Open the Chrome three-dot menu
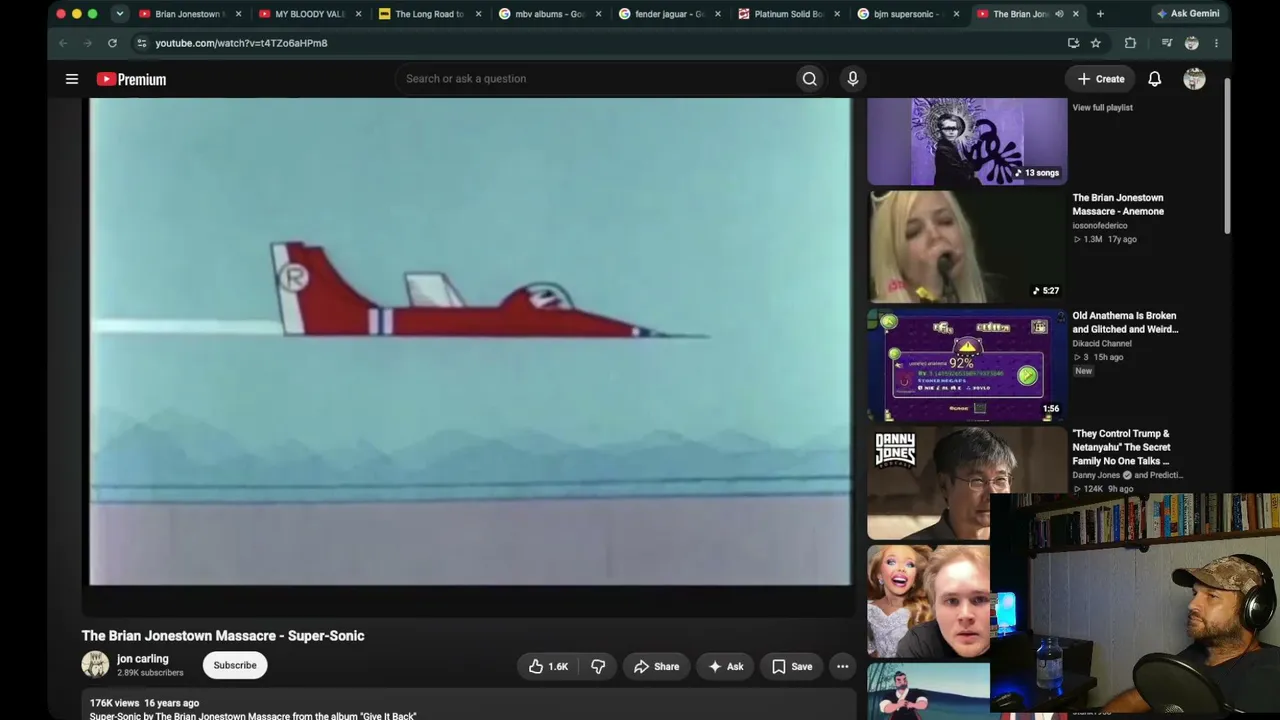The image size is (1280, 720). [x=1216, y=43]
